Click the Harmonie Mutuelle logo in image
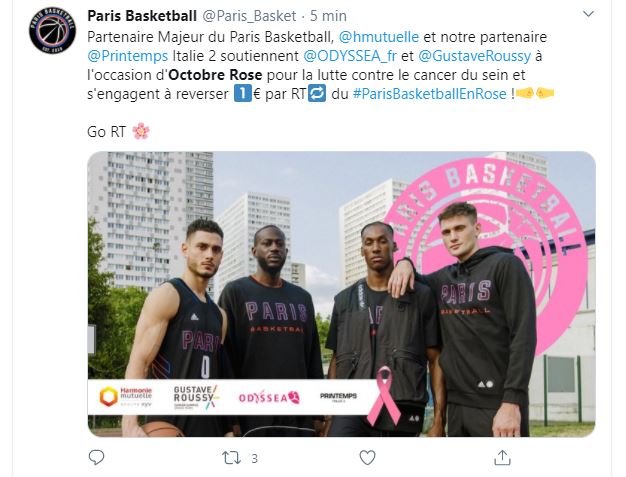 coord(126,396)
